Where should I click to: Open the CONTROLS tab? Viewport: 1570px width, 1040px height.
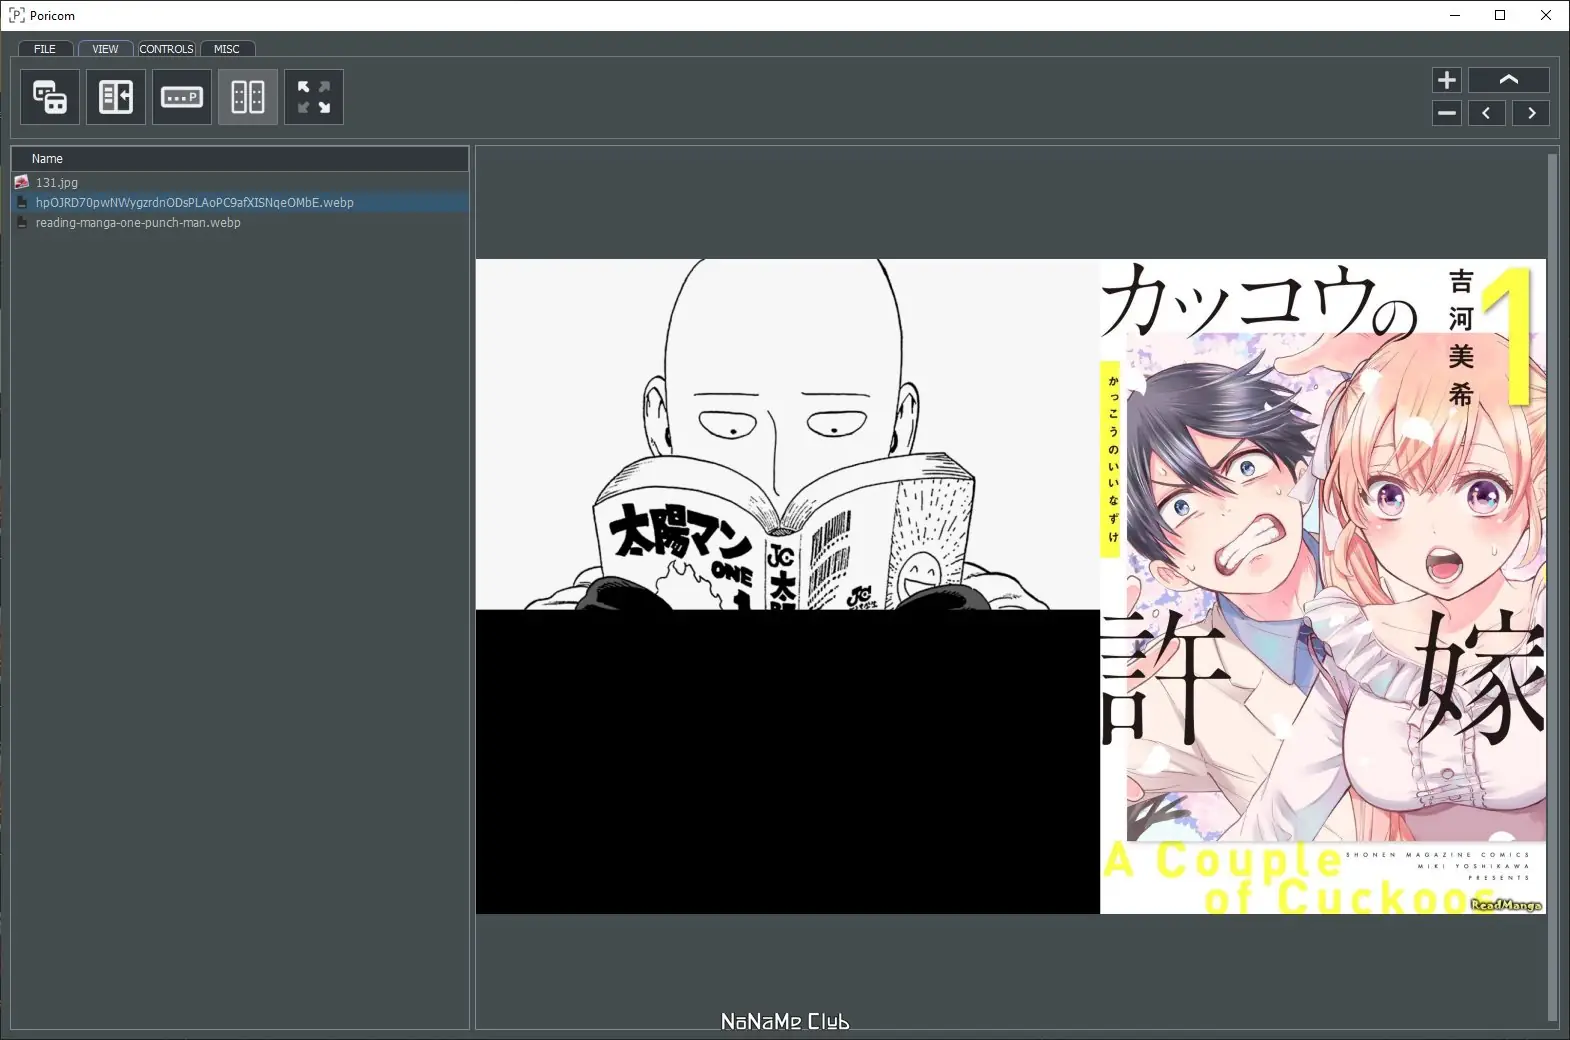coord(166,49)
